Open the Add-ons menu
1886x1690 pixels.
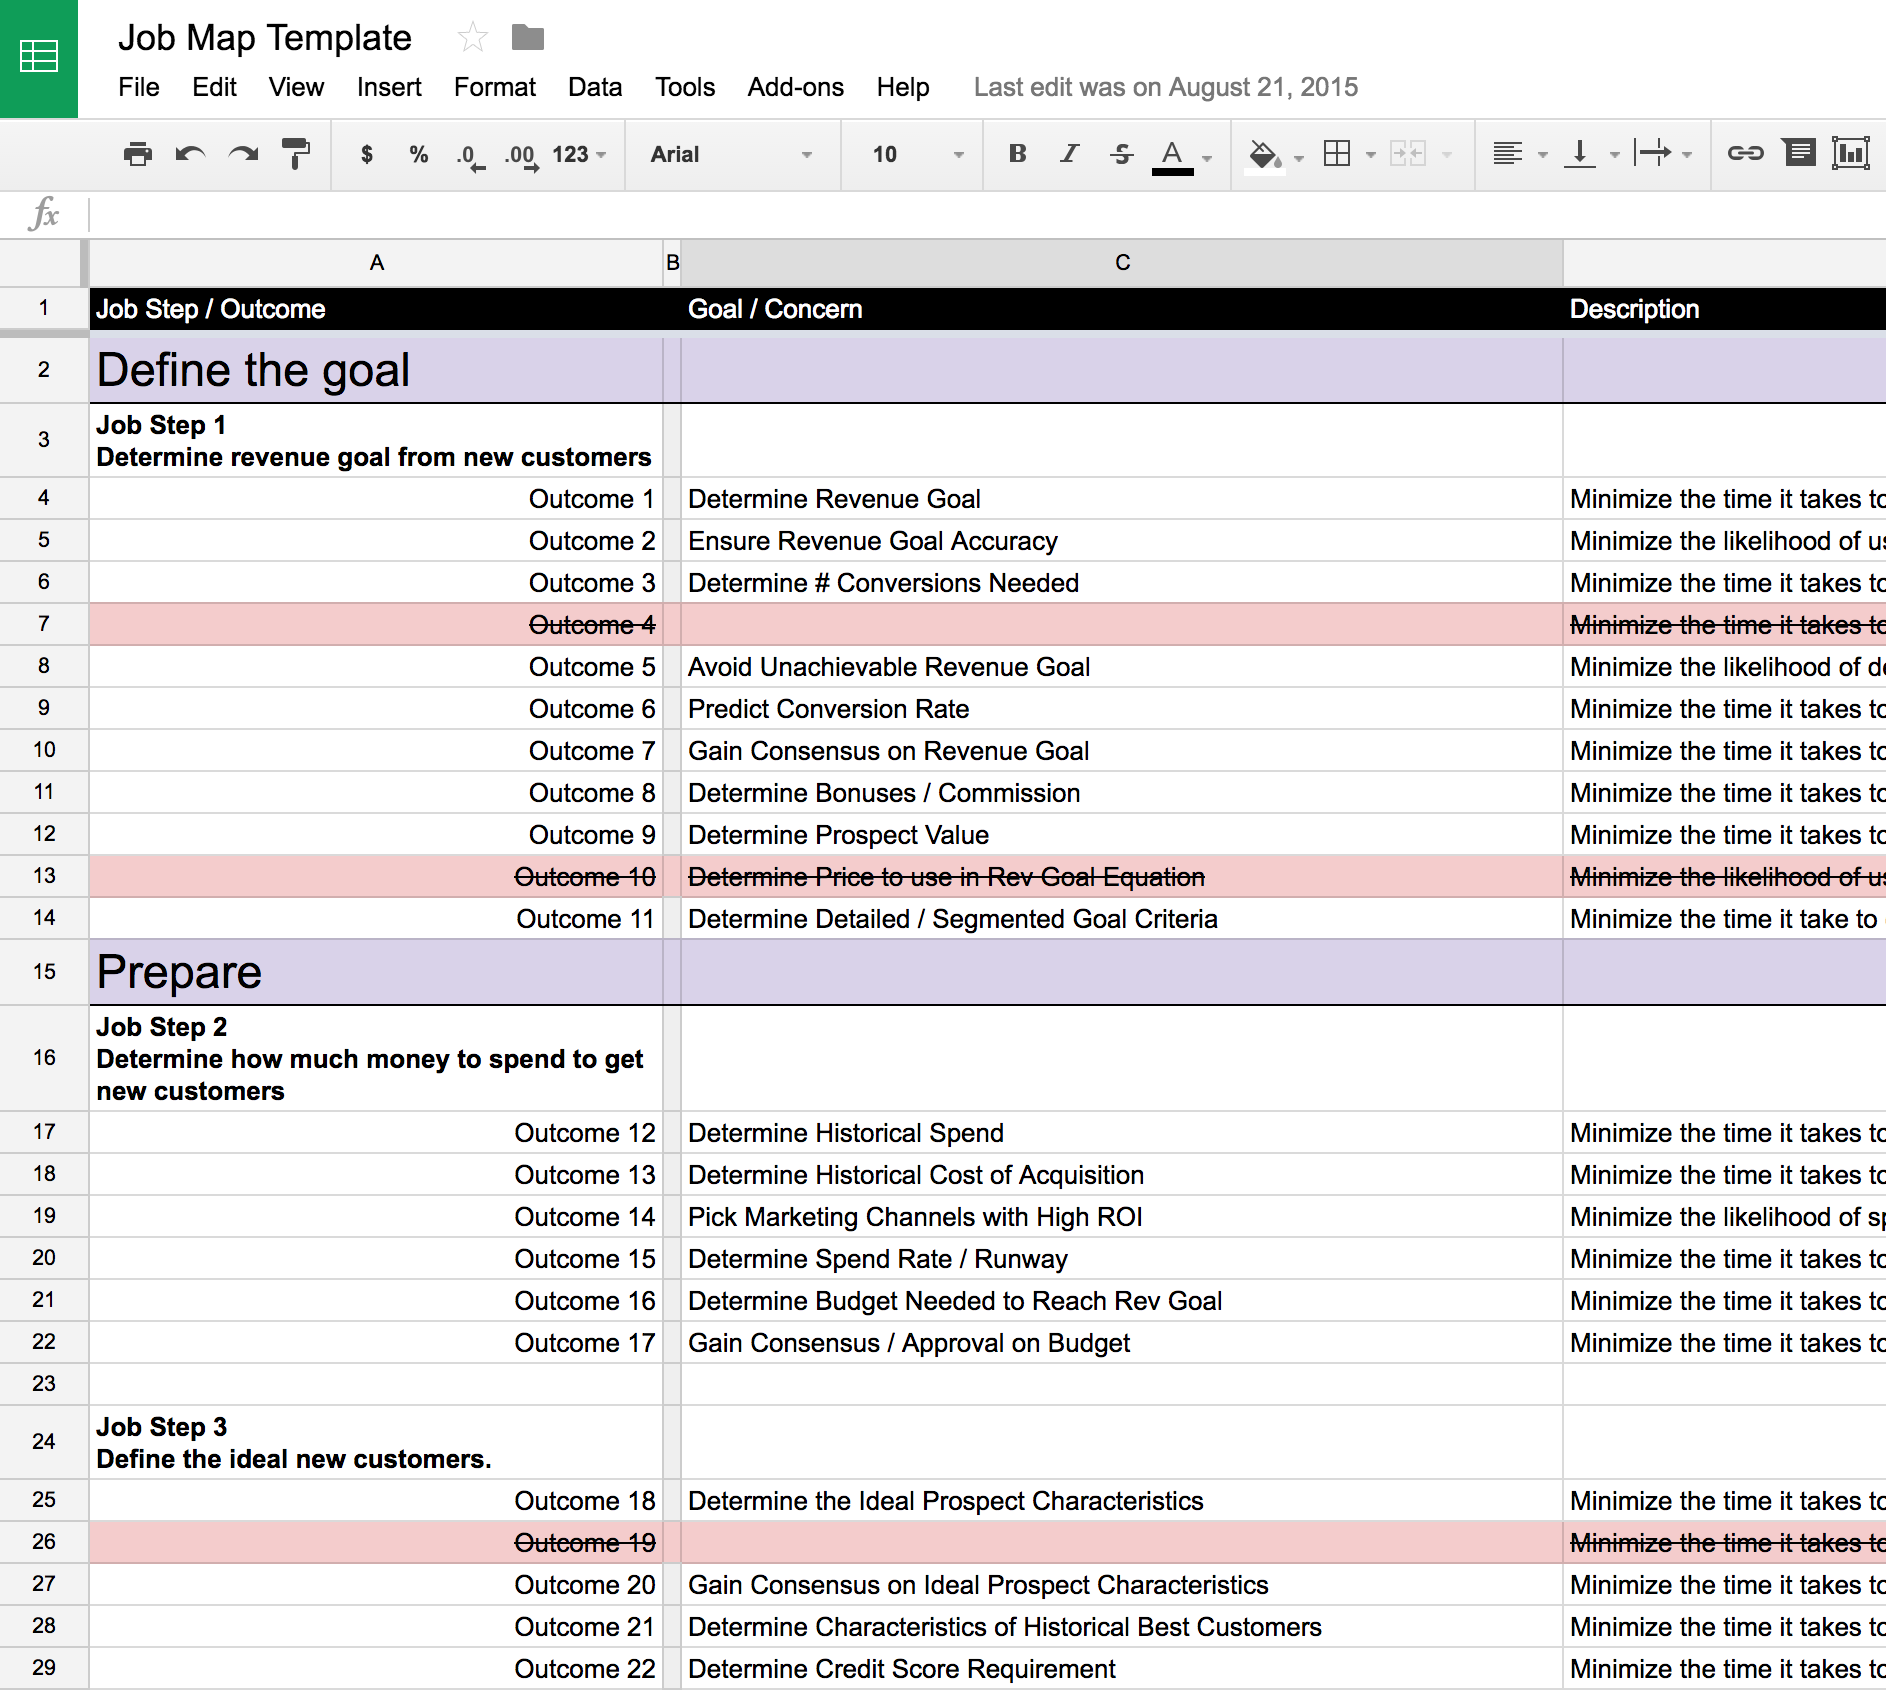[x=796, y=87]
